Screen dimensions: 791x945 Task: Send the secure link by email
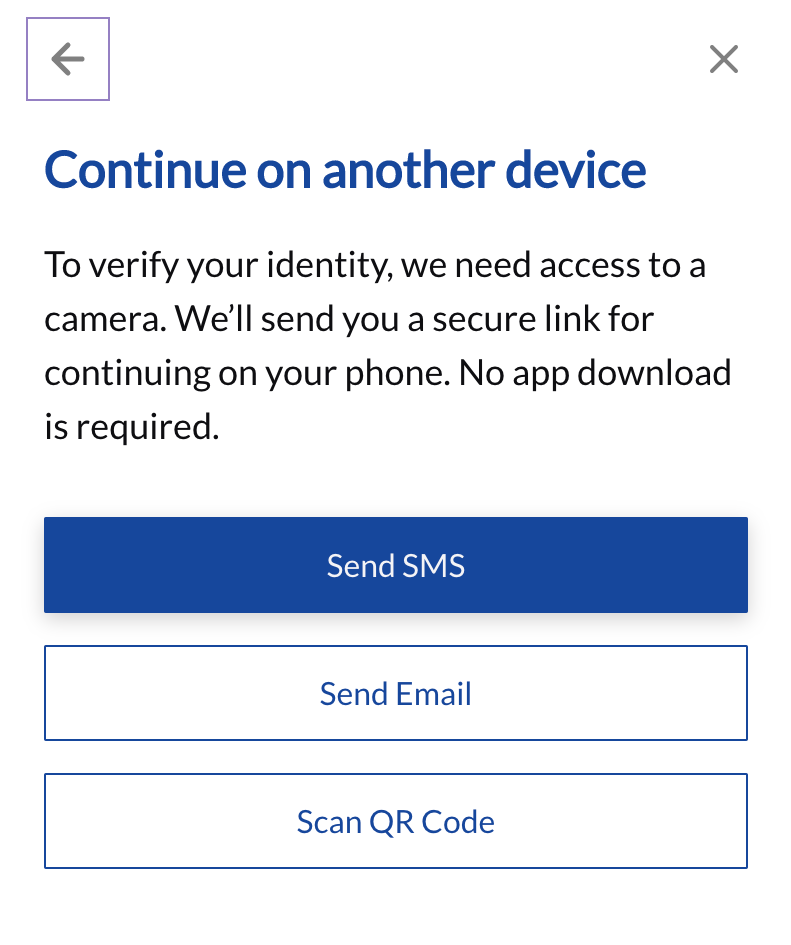[x=396, y=693]
